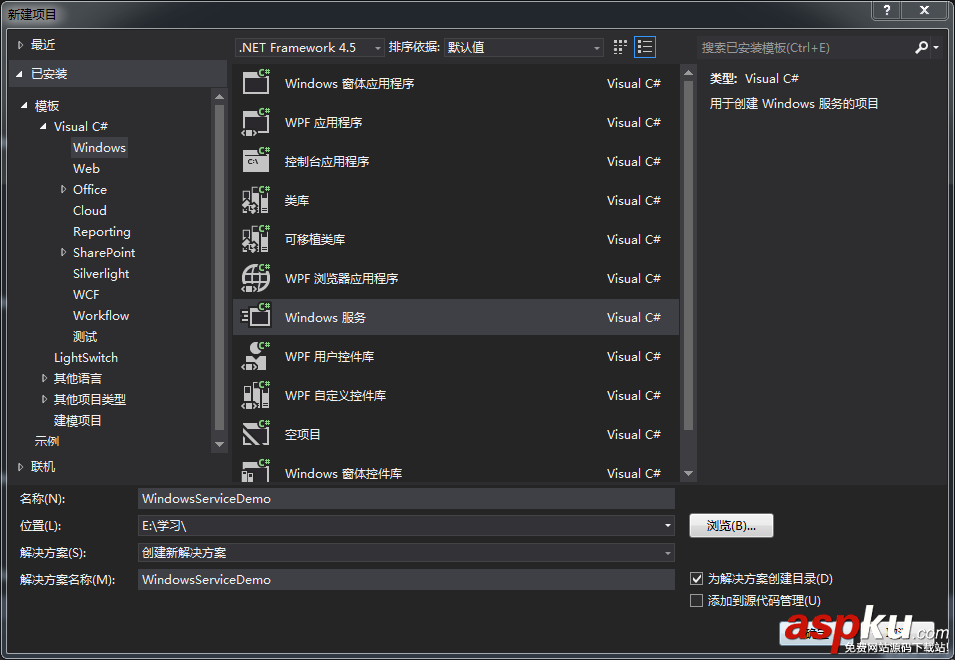Expand the SharePoint tree node
Image resolution: width=955 pixels, height=660 pixels.
tap(63, 252)
